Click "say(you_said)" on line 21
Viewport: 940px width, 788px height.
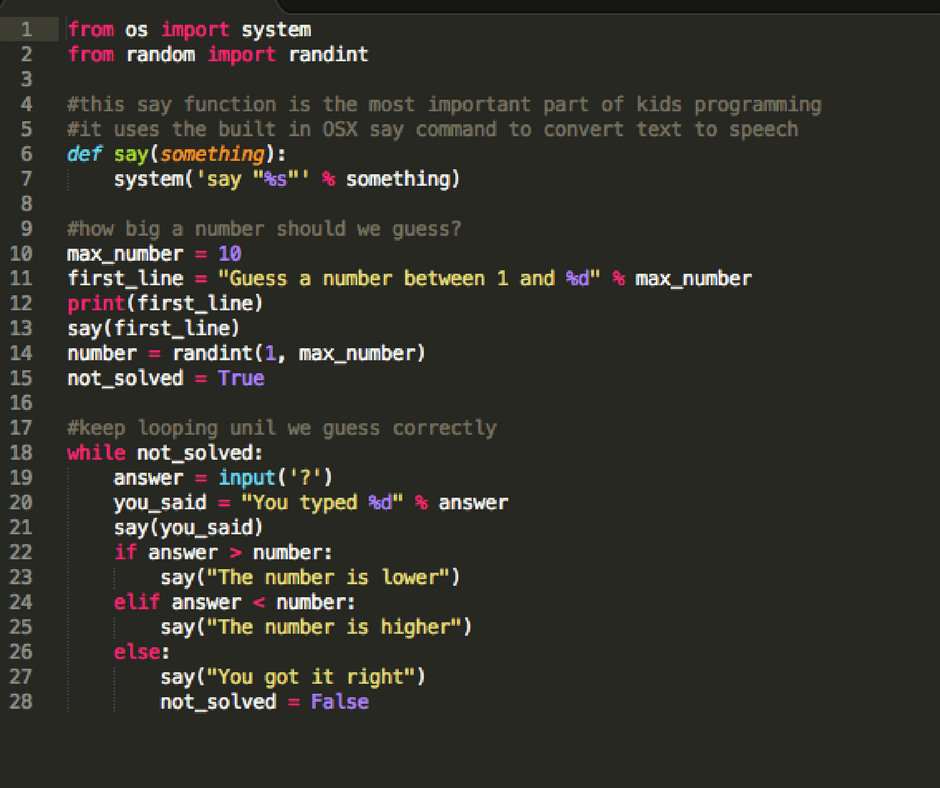click(189, 527)
